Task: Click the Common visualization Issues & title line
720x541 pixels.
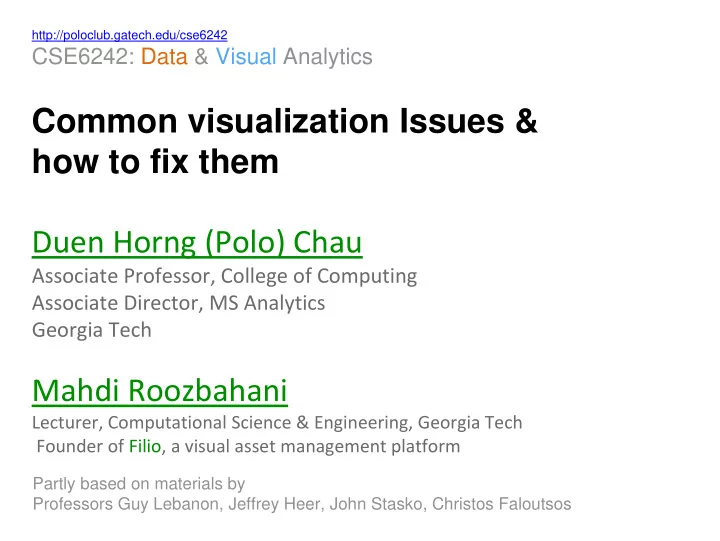Action: pos(285,121)
